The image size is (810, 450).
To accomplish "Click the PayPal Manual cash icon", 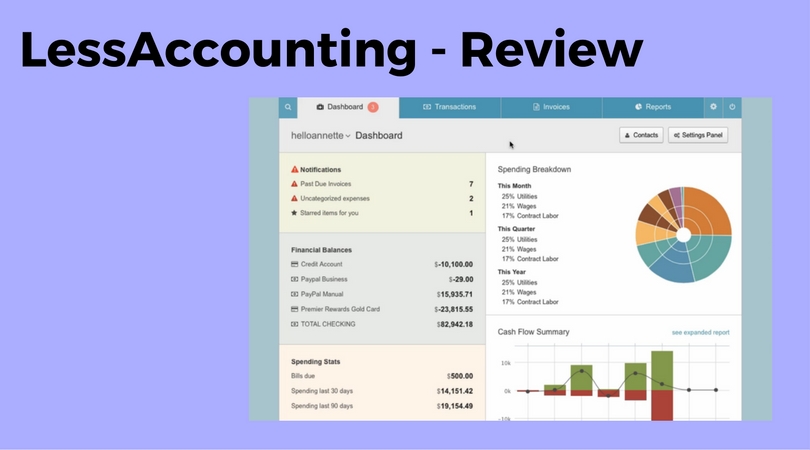I will coord(294,294).
